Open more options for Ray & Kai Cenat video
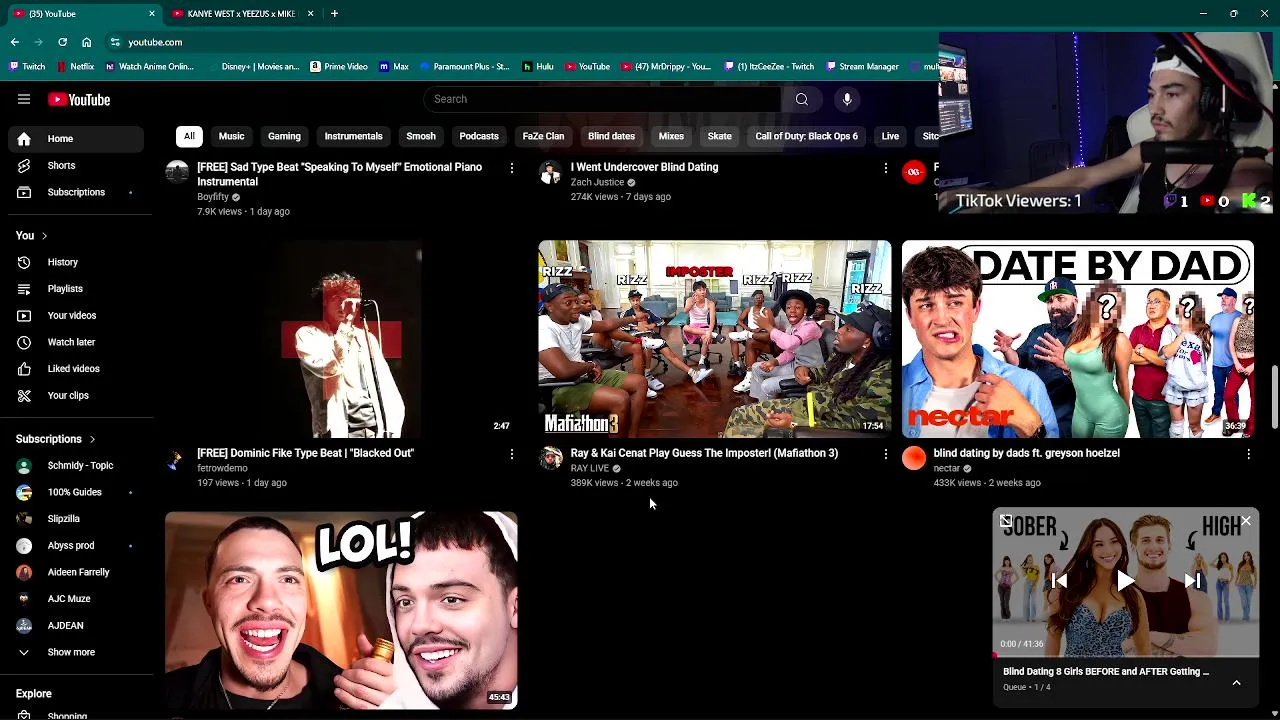The image size is (1280, 720). (x=885, y=454)
